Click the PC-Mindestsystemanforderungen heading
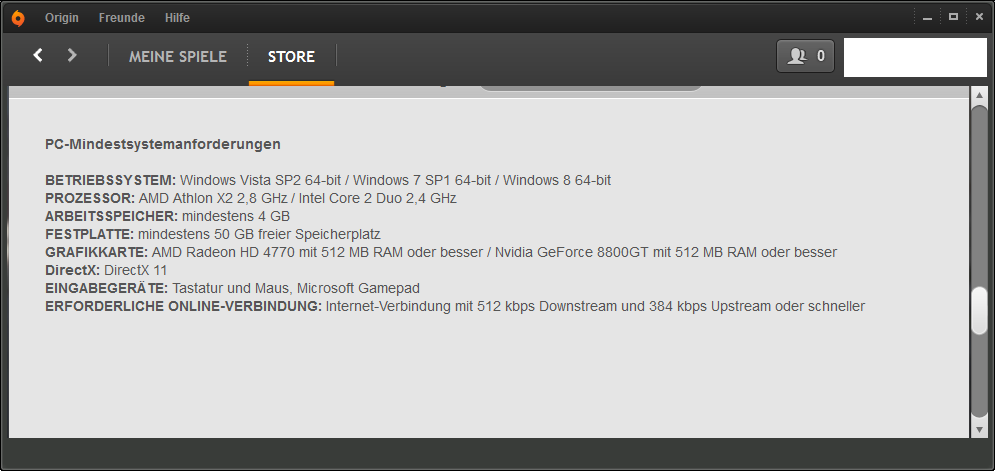Screen dimensions: 995x471 point(163,144)
